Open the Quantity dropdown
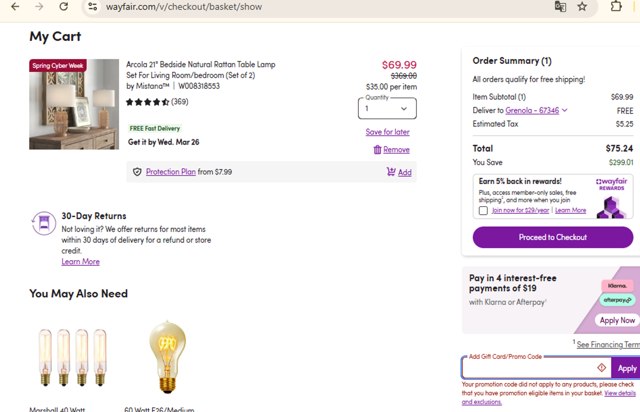This screenshot has height=412, width=640. click(x=387, y=109)
